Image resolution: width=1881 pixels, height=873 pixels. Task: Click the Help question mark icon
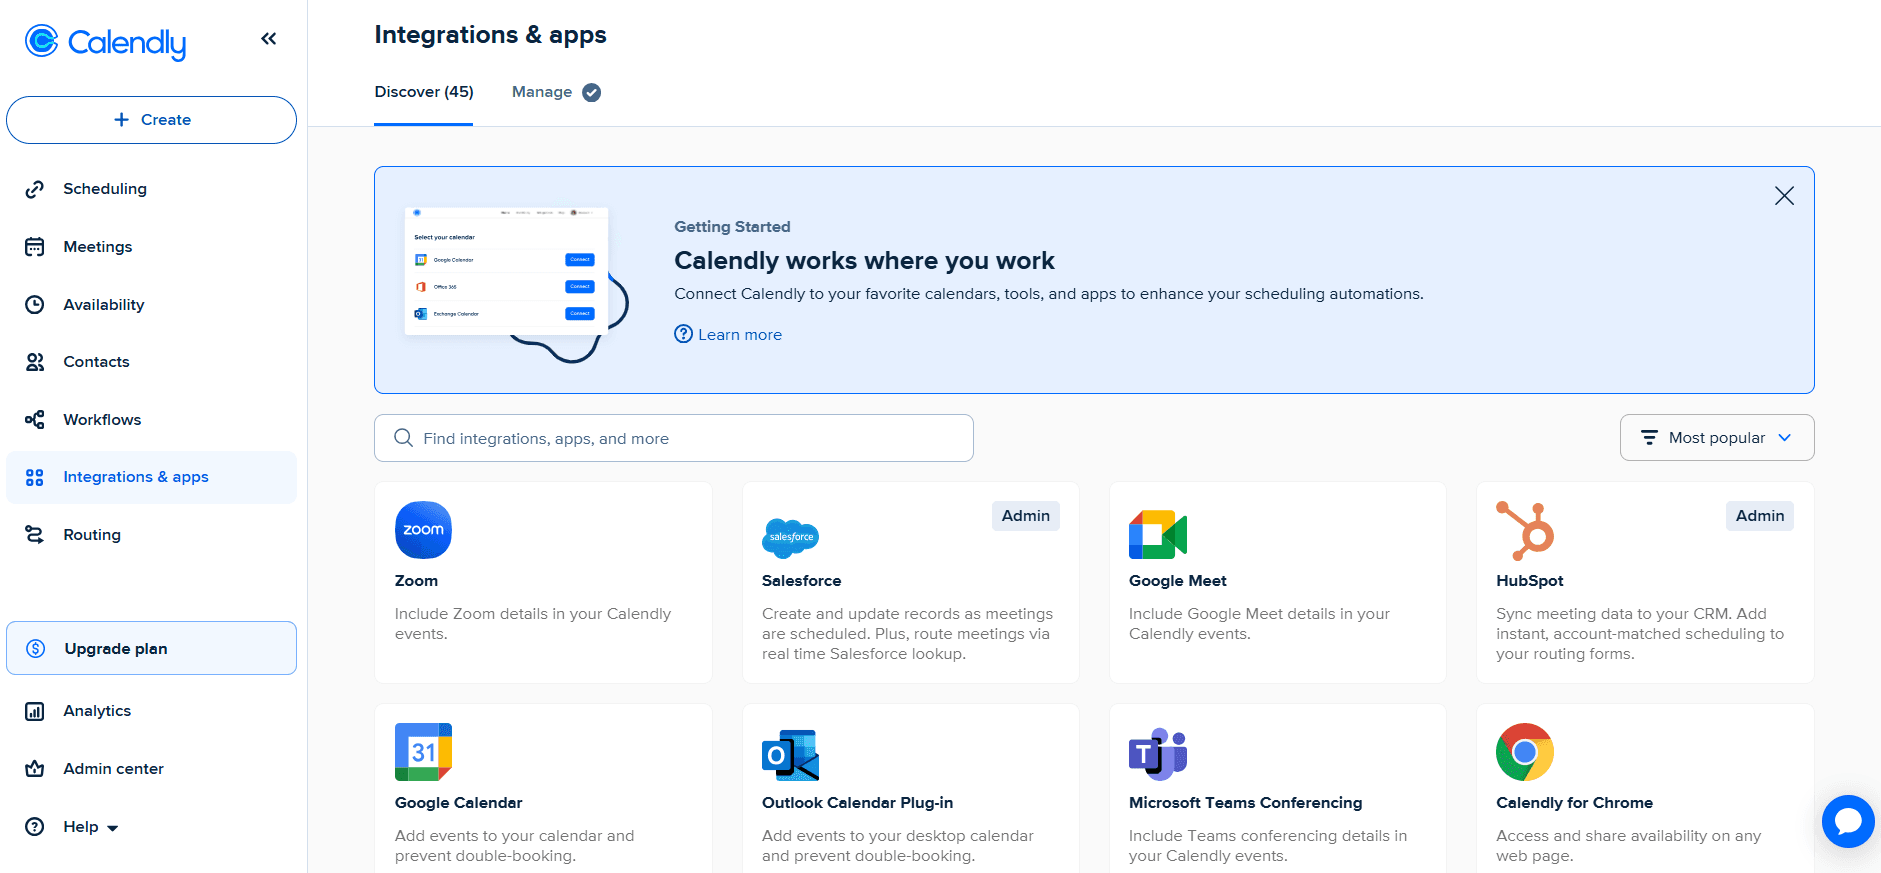tap(35, 827)
